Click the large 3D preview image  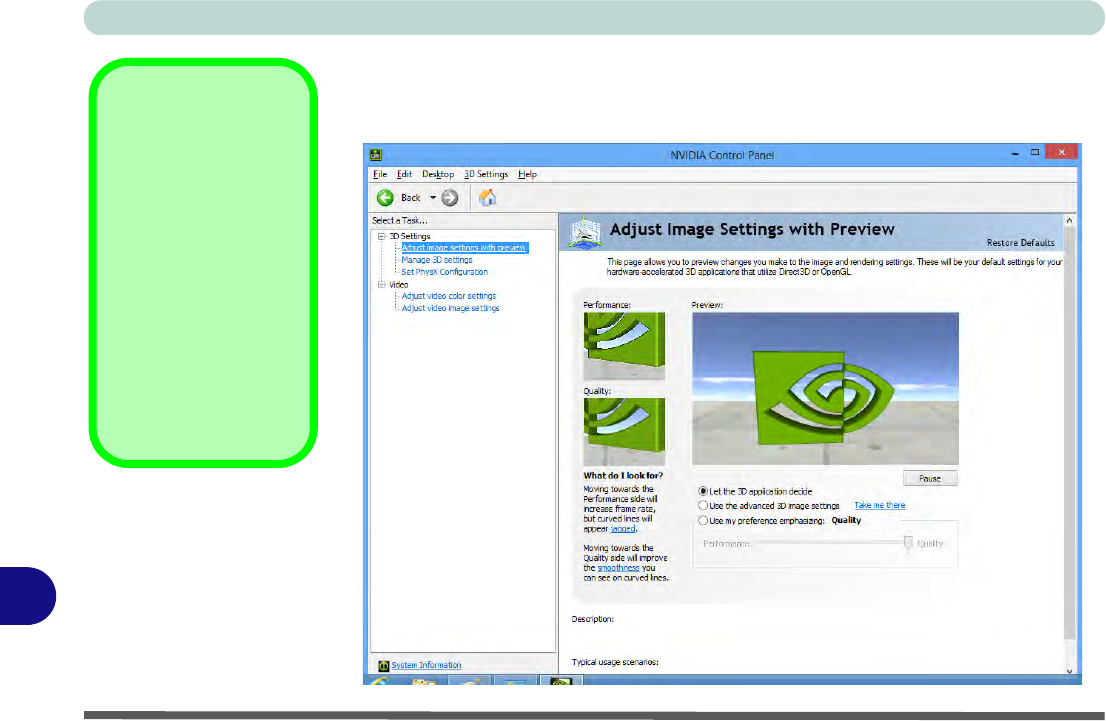coord(825,389)
